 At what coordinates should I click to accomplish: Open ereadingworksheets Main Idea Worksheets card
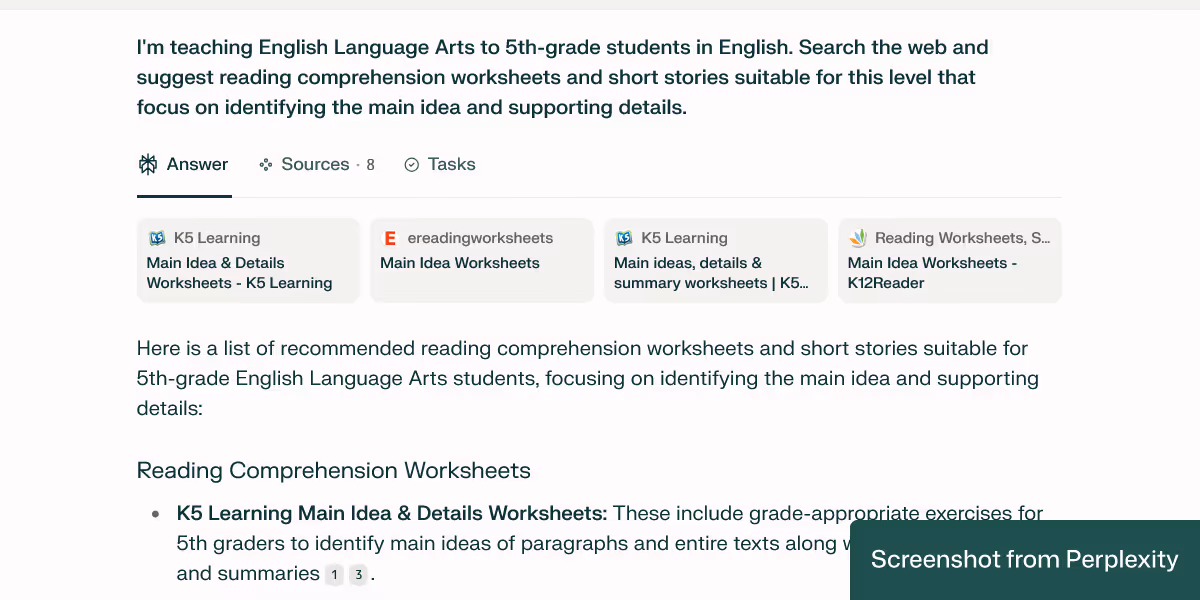(x=482, y=260)
